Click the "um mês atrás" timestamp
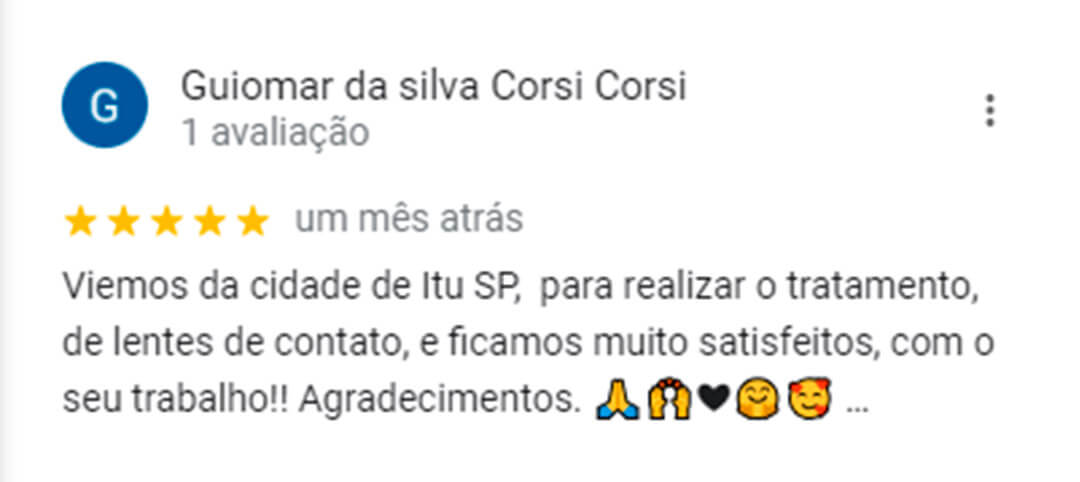 (x=409, y=220)
